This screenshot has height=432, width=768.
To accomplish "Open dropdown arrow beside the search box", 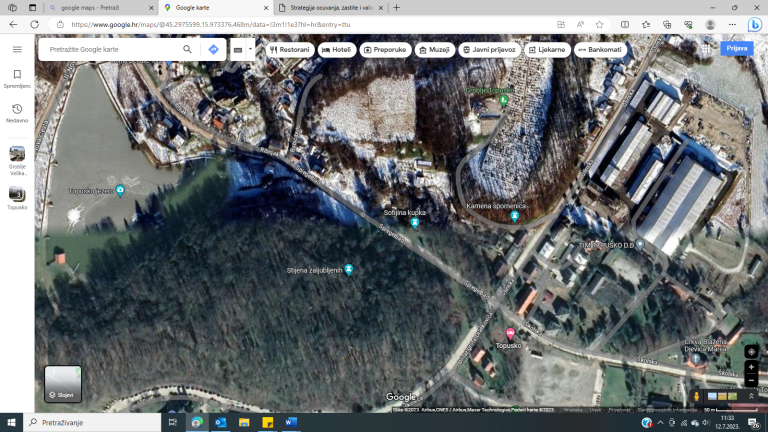I will tap(250, 49).
